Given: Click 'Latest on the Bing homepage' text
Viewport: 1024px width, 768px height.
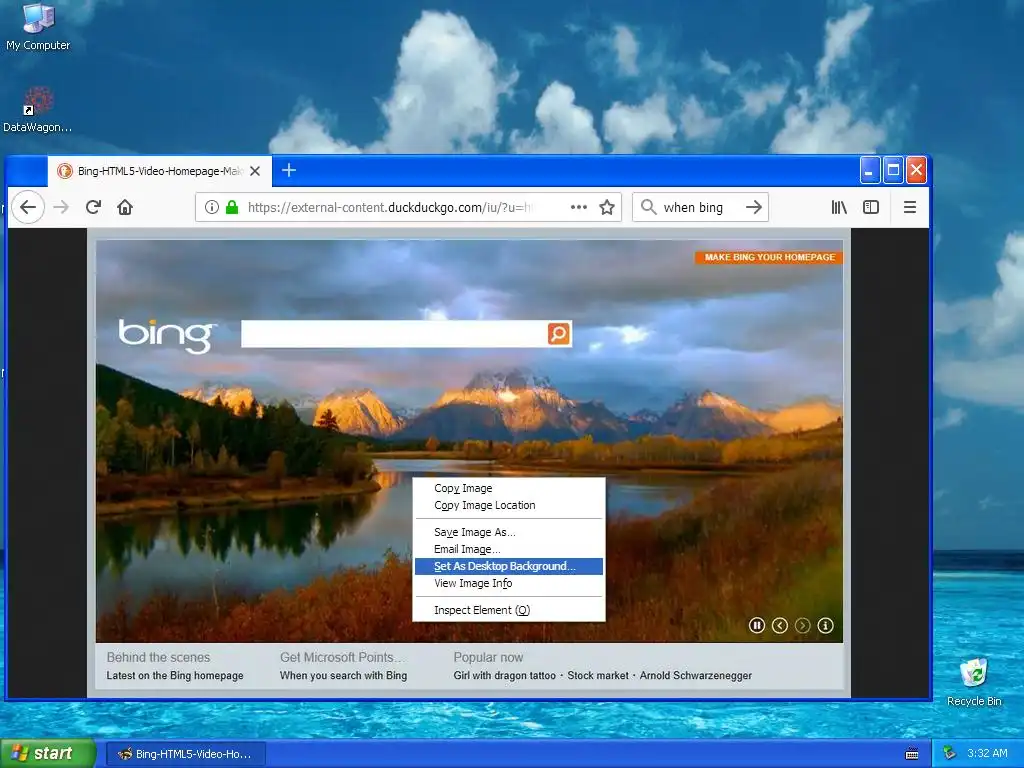Looking at the screenshot, I should coord(175,675).
